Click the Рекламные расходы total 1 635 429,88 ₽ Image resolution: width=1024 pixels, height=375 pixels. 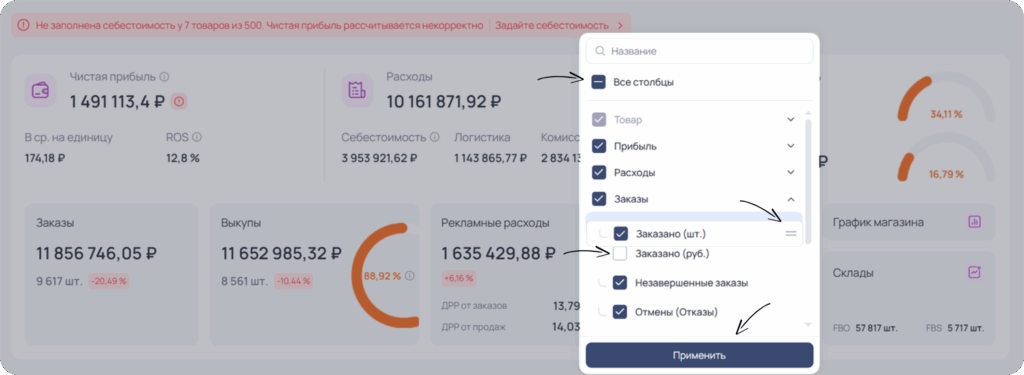tap(498, 253)
